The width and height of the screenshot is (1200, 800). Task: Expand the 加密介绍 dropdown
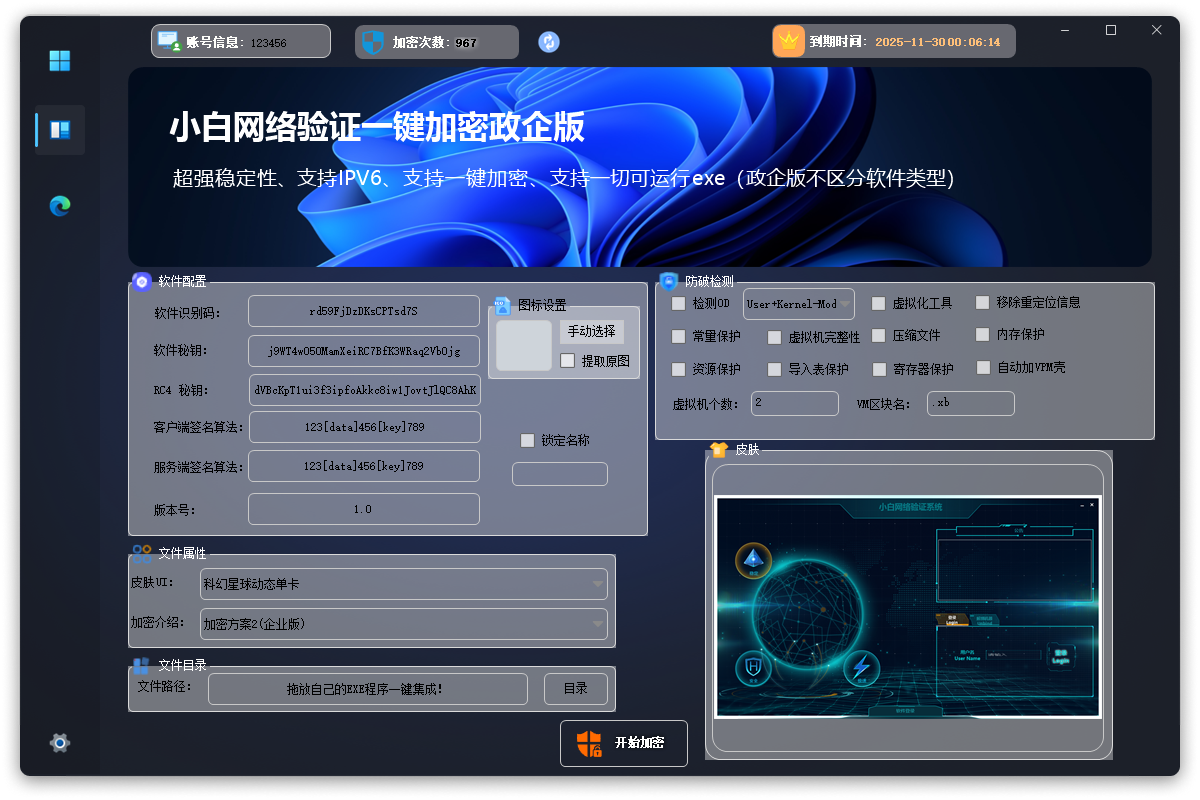404,623
